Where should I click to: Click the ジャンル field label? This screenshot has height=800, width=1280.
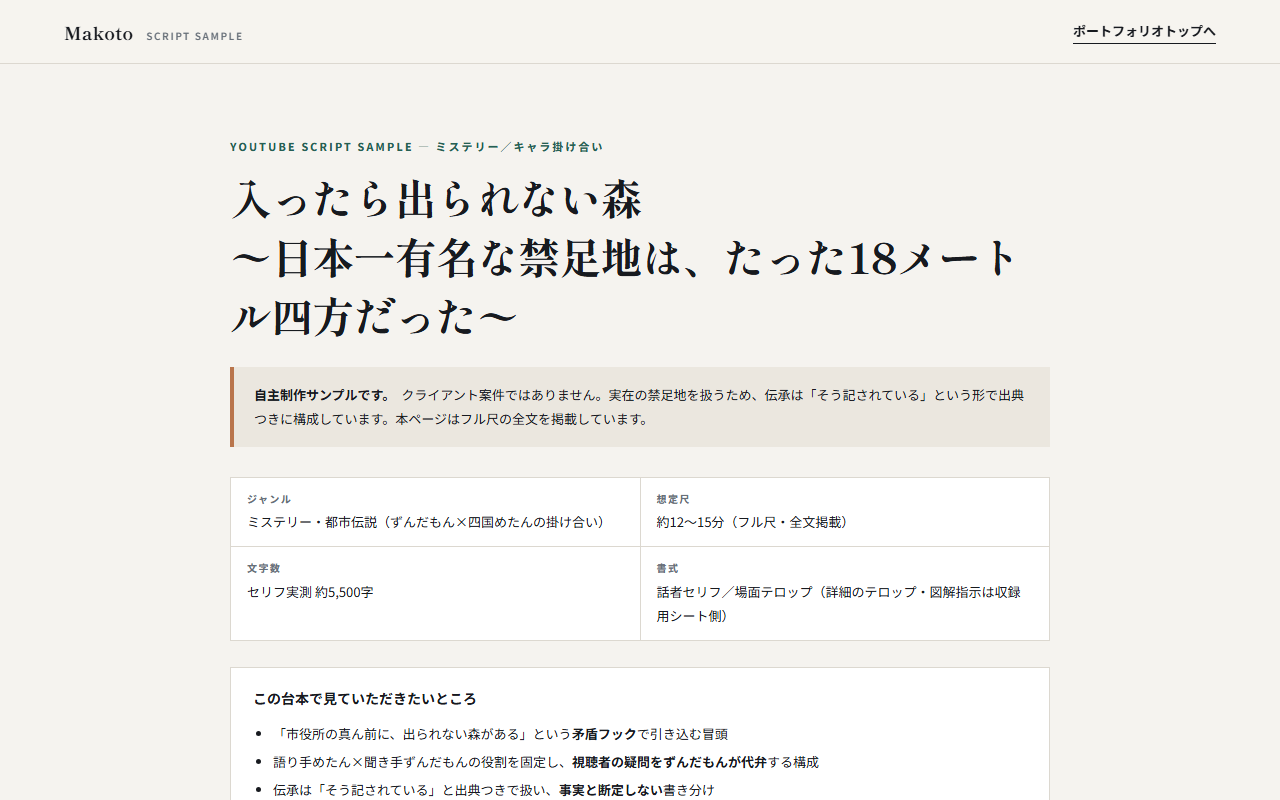269,499
